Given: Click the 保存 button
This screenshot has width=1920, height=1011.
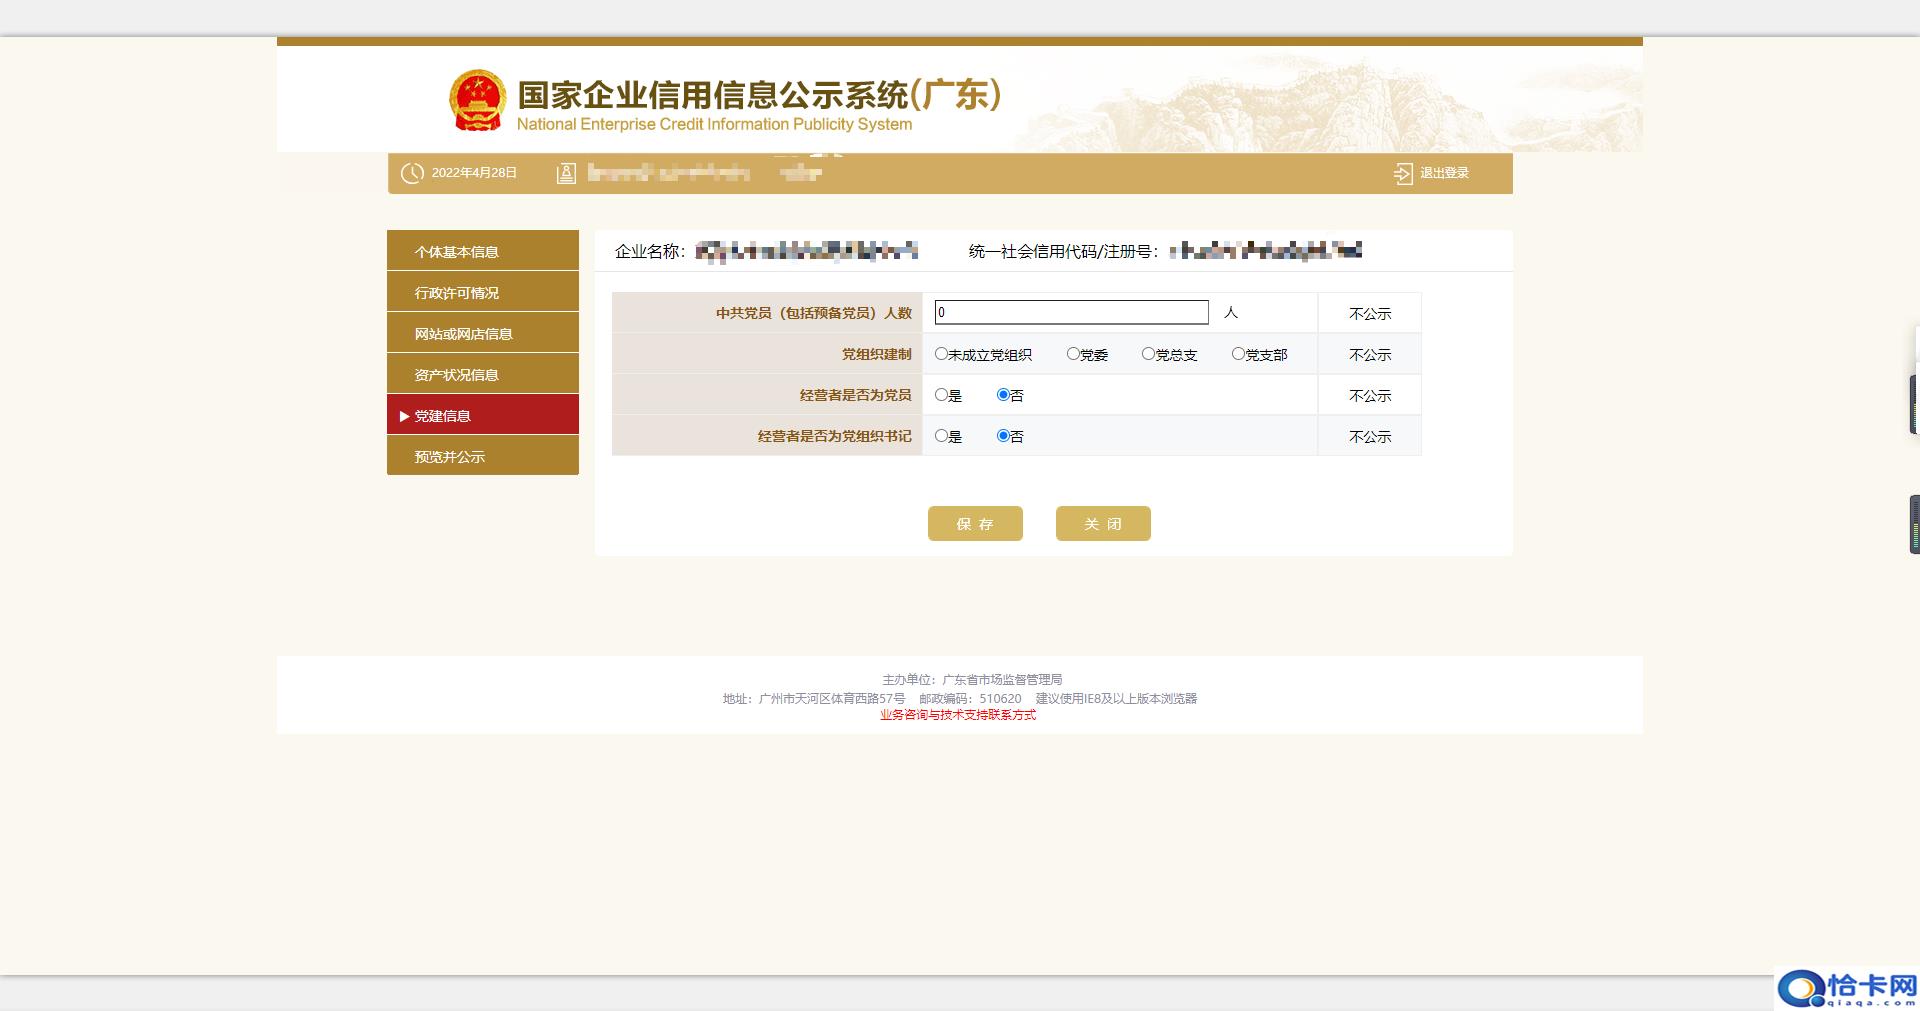Looking at the screenshot, I should [975, 523].
